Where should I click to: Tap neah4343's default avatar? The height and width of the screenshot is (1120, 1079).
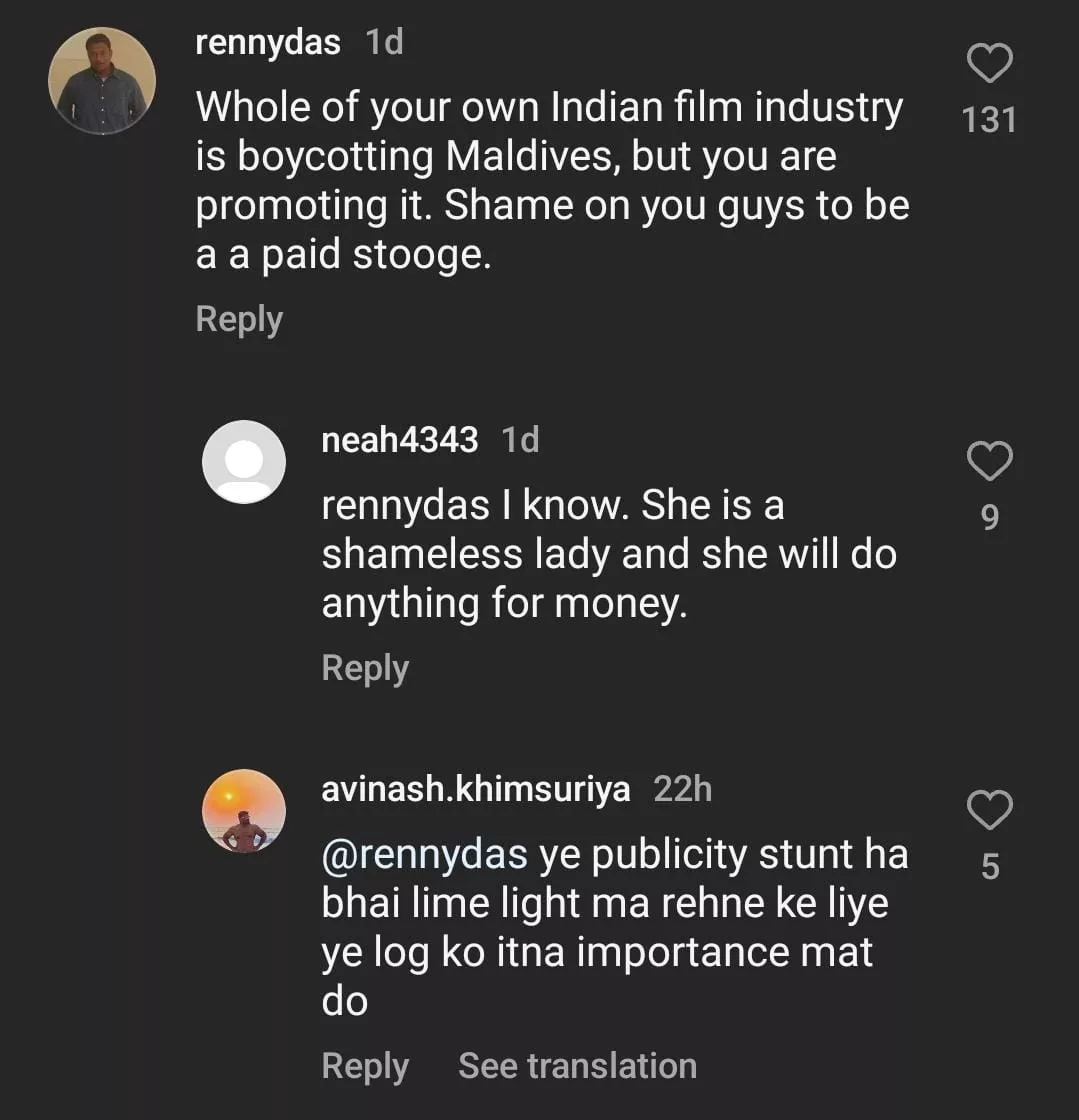(244, 461)
